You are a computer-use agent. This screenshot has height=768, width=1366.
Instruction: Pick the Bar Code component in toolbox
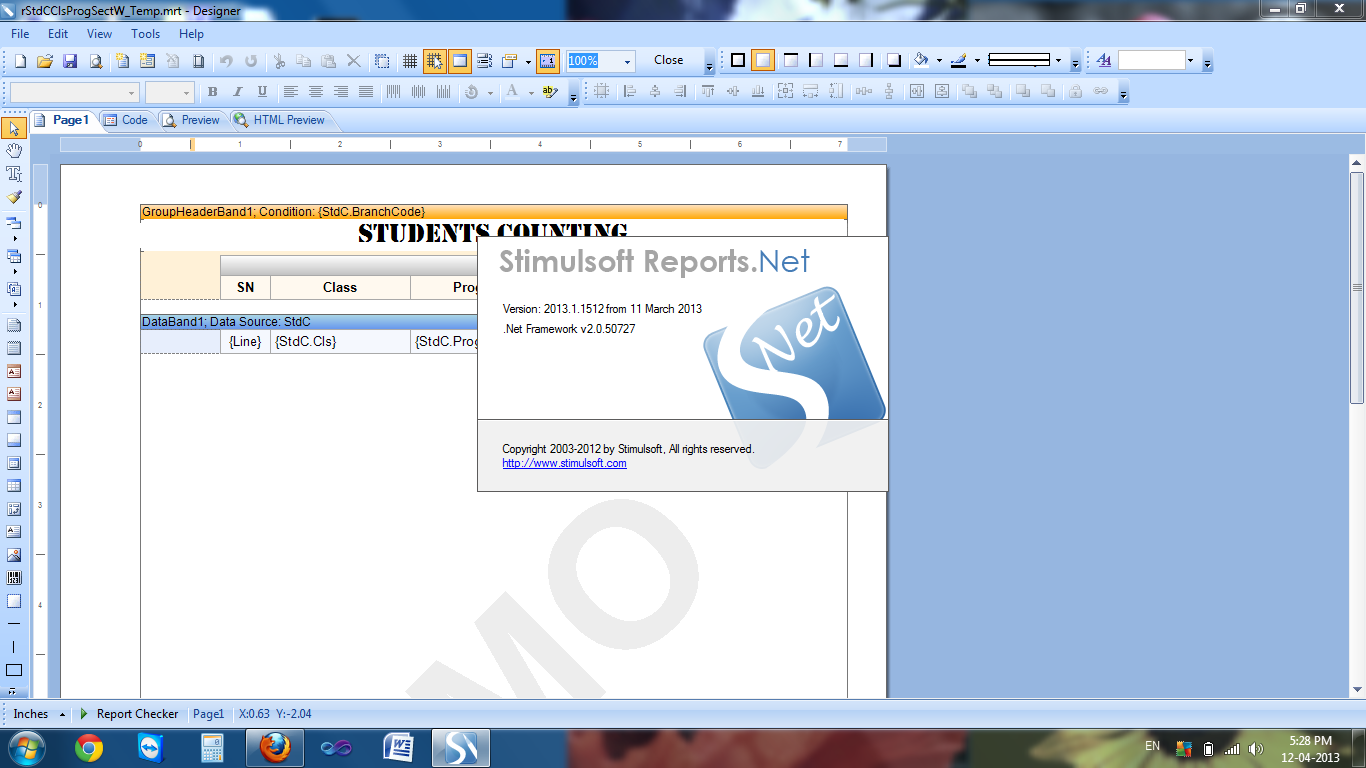(14, 578)
